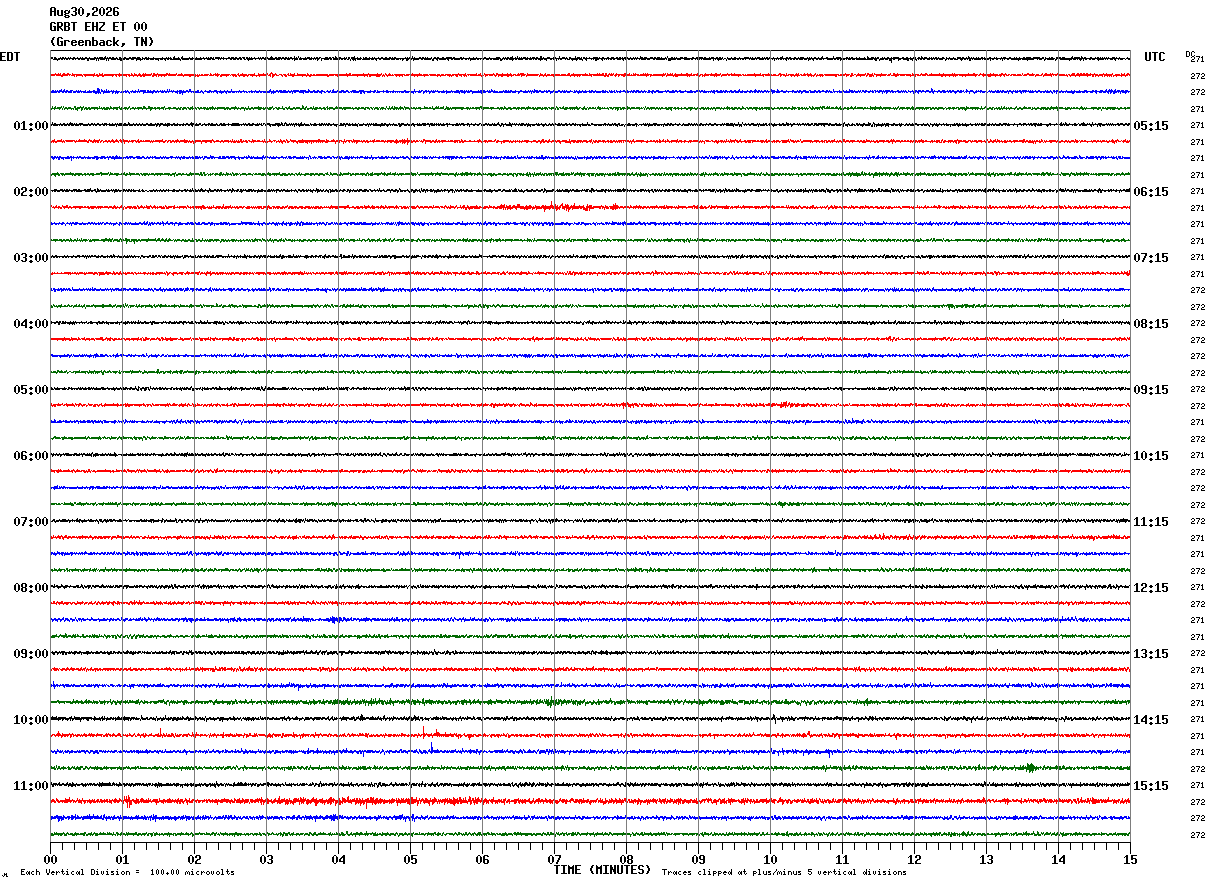Viewport: 1210px width, 886px height.
Task: Click the Aug30,2026 date heading
Action: click(x=84, y=12)
